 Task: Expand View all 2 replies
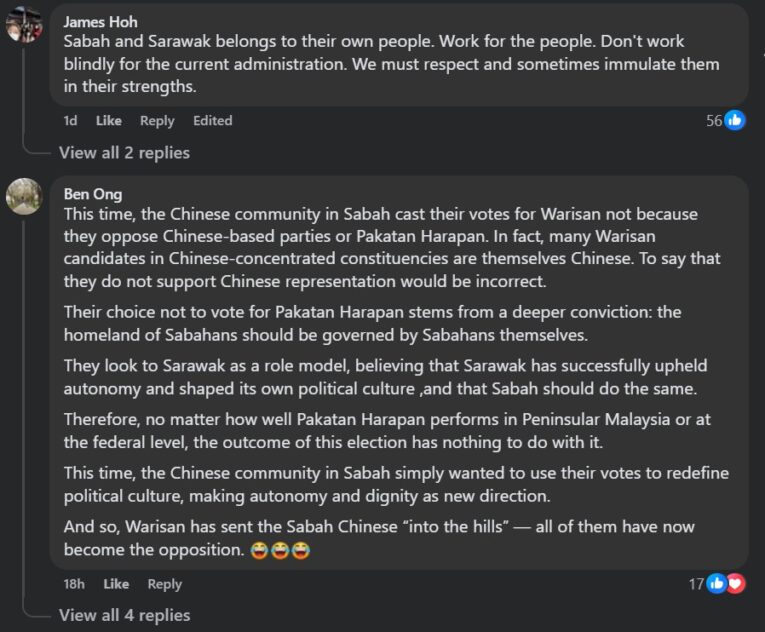(x=124, y=153)
